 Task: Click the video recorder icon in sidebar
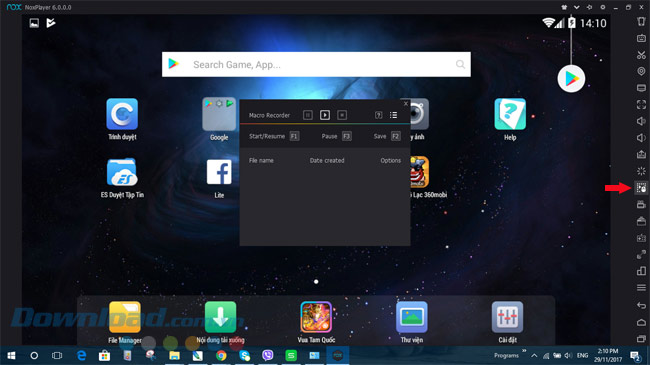pos(641,204)
